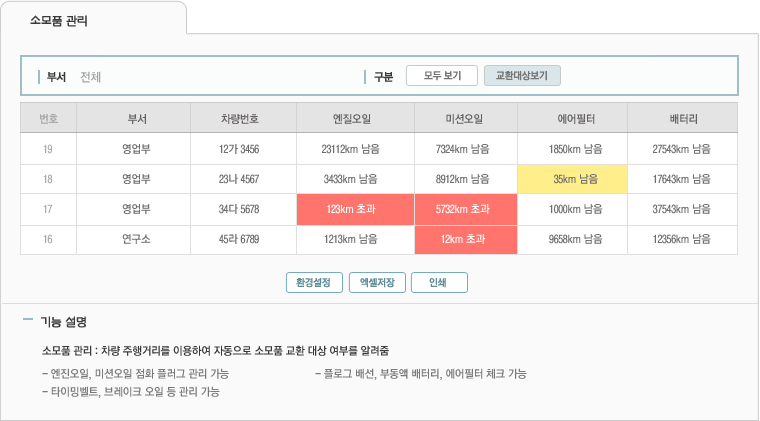Click the 8912km 남음 cell
760x421 pixels.
coord(466,179)
